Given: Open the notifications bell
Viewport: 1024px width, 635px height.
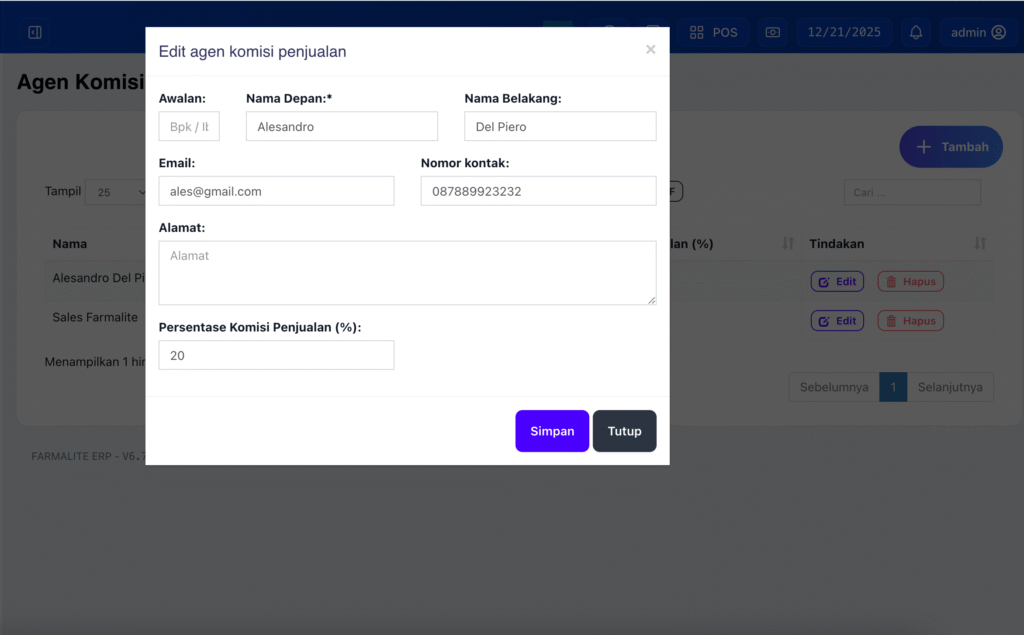Looking at the screenshot, I should (x=916, y=32).
